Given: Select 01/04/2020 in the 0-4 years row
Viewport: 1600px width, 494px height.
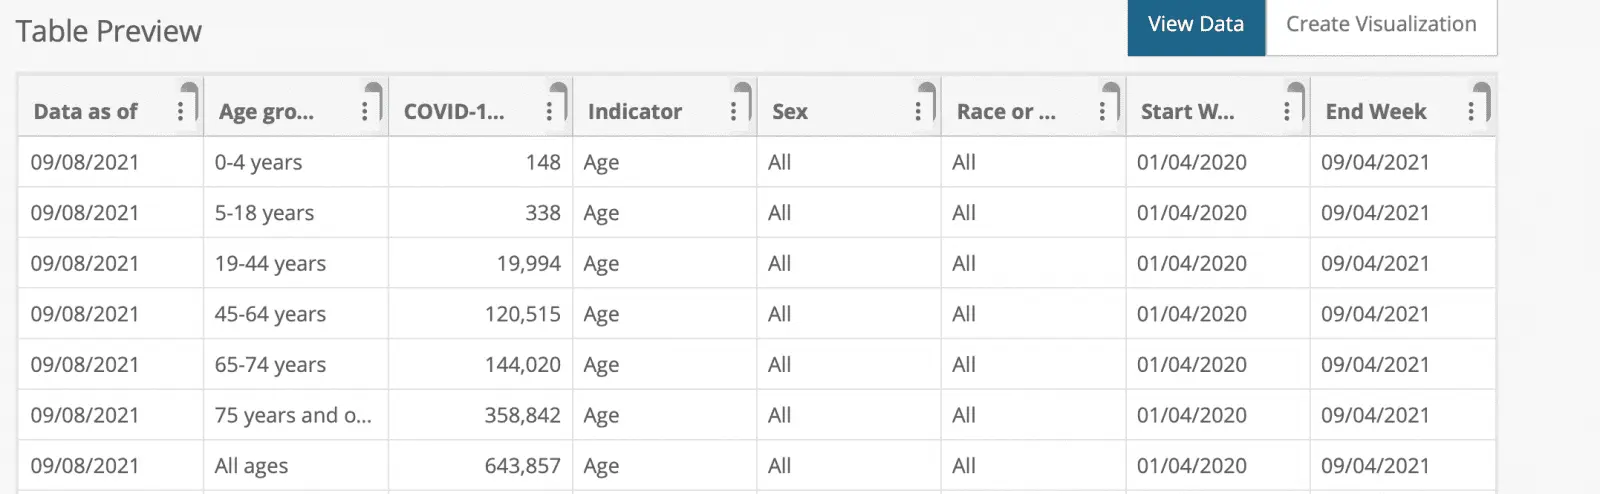Looking at the screenshot, I should click(x=1192, y=162).
